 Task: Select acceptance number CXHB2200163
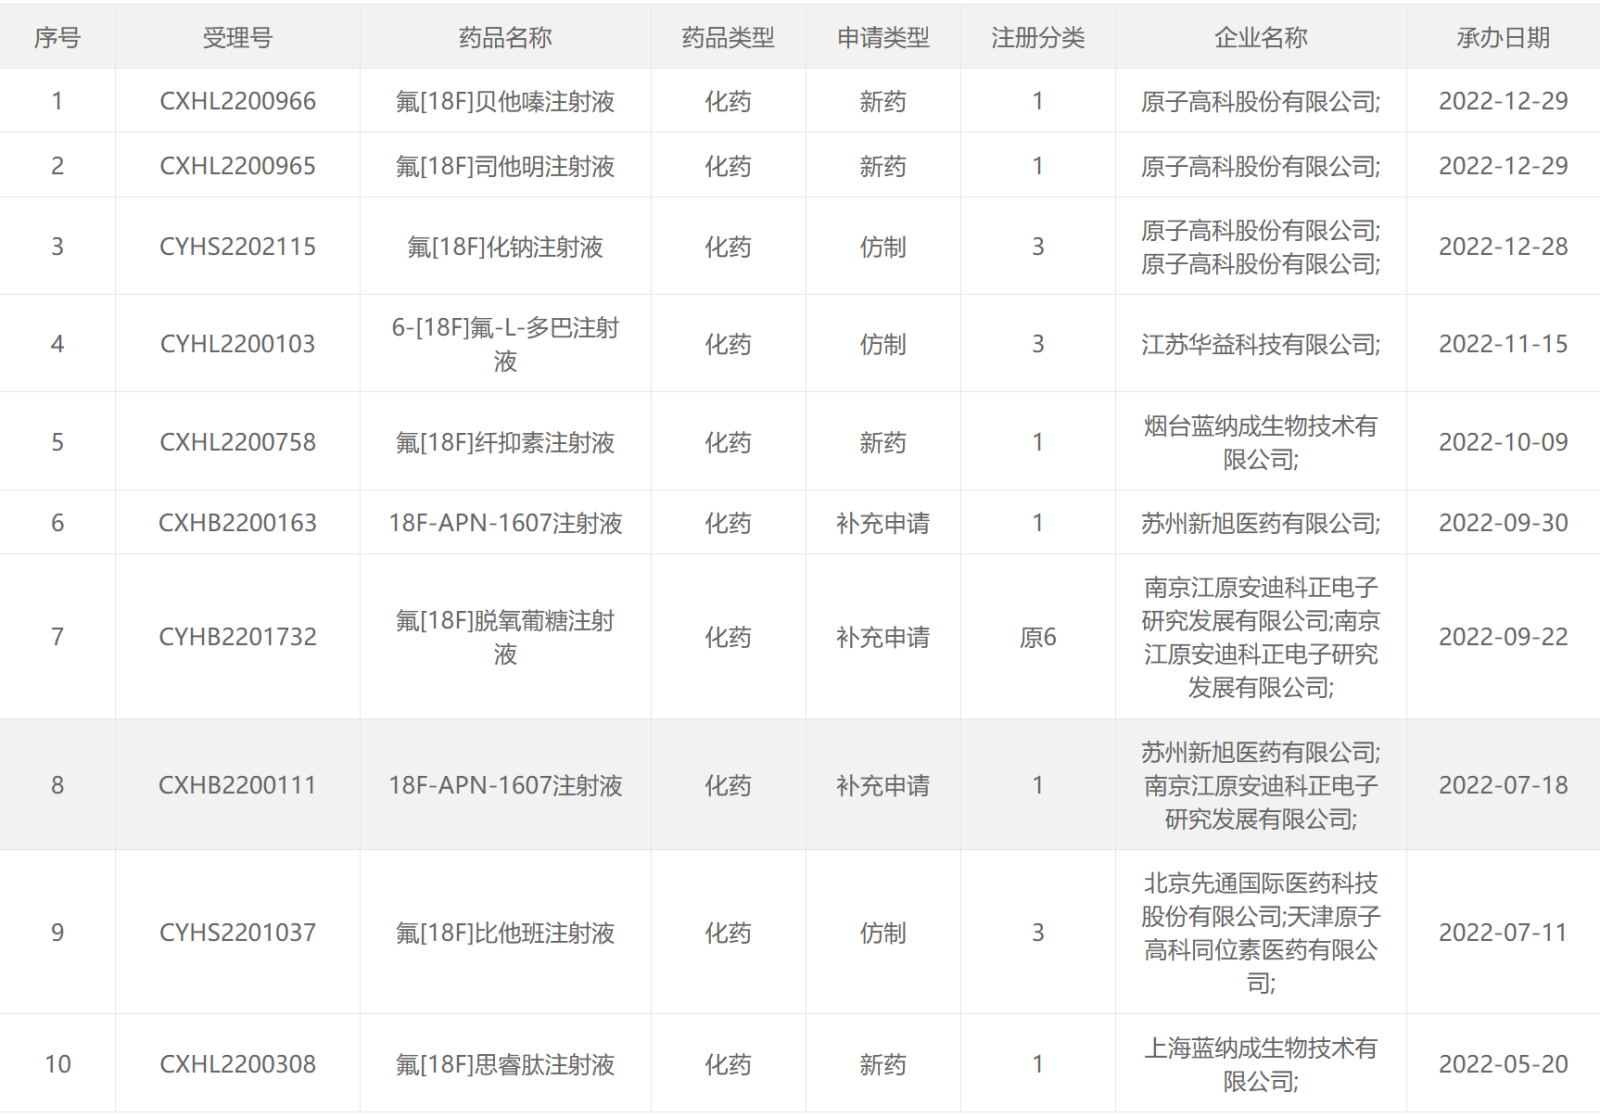pos(237,523)
